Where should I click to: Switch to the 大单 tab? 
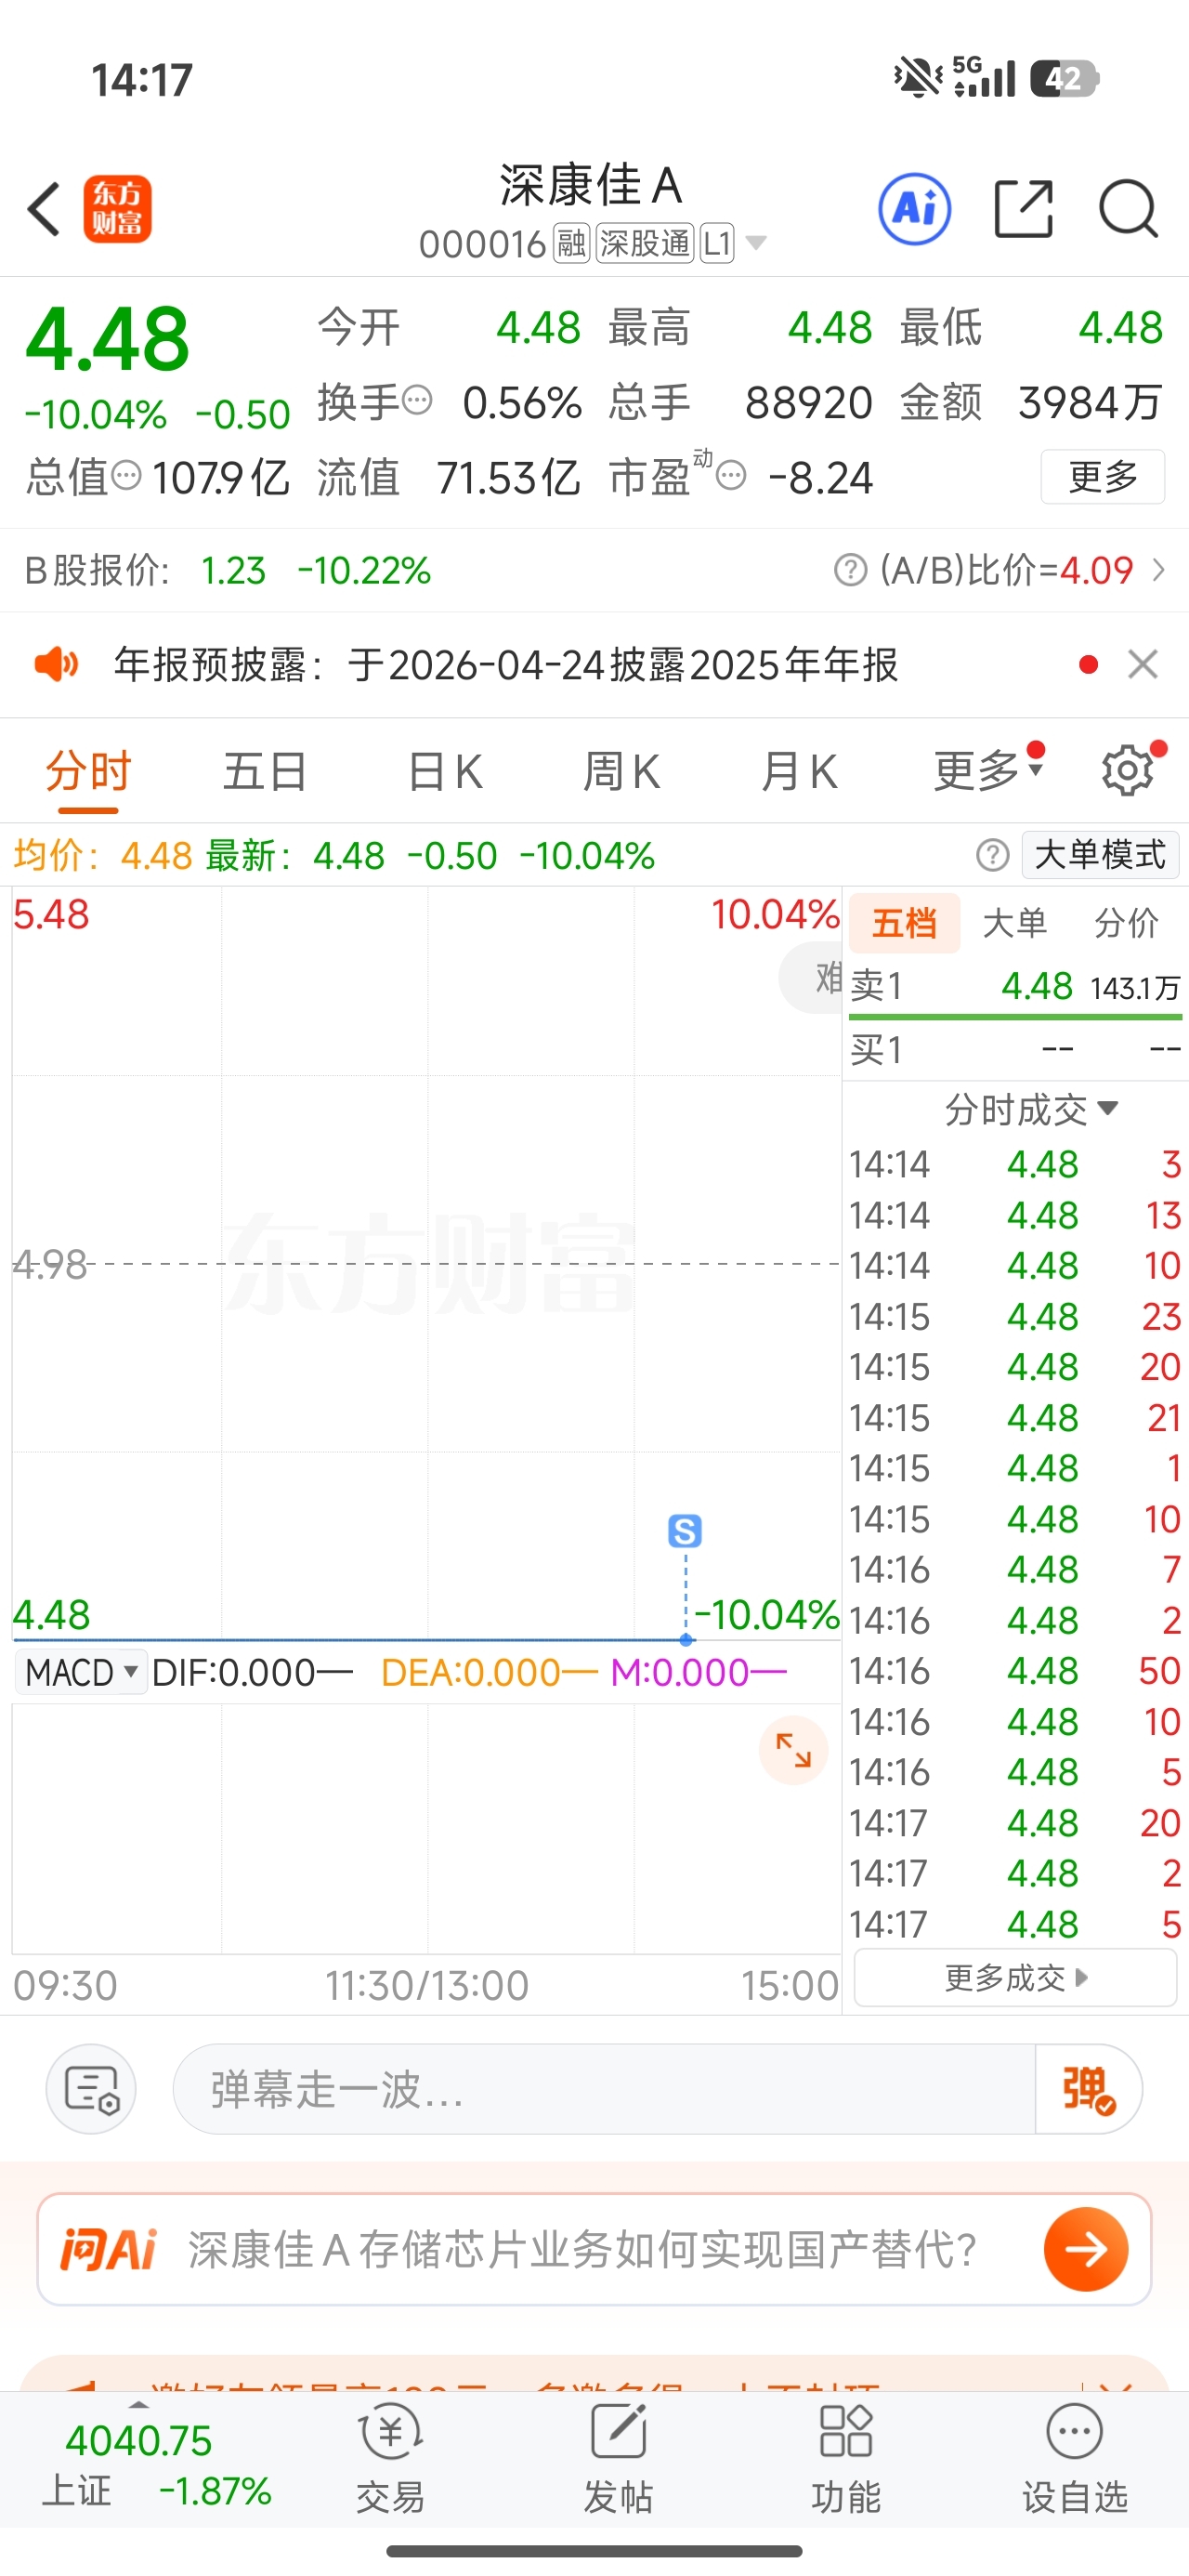pyautogui.click(x=1015, y=923)
